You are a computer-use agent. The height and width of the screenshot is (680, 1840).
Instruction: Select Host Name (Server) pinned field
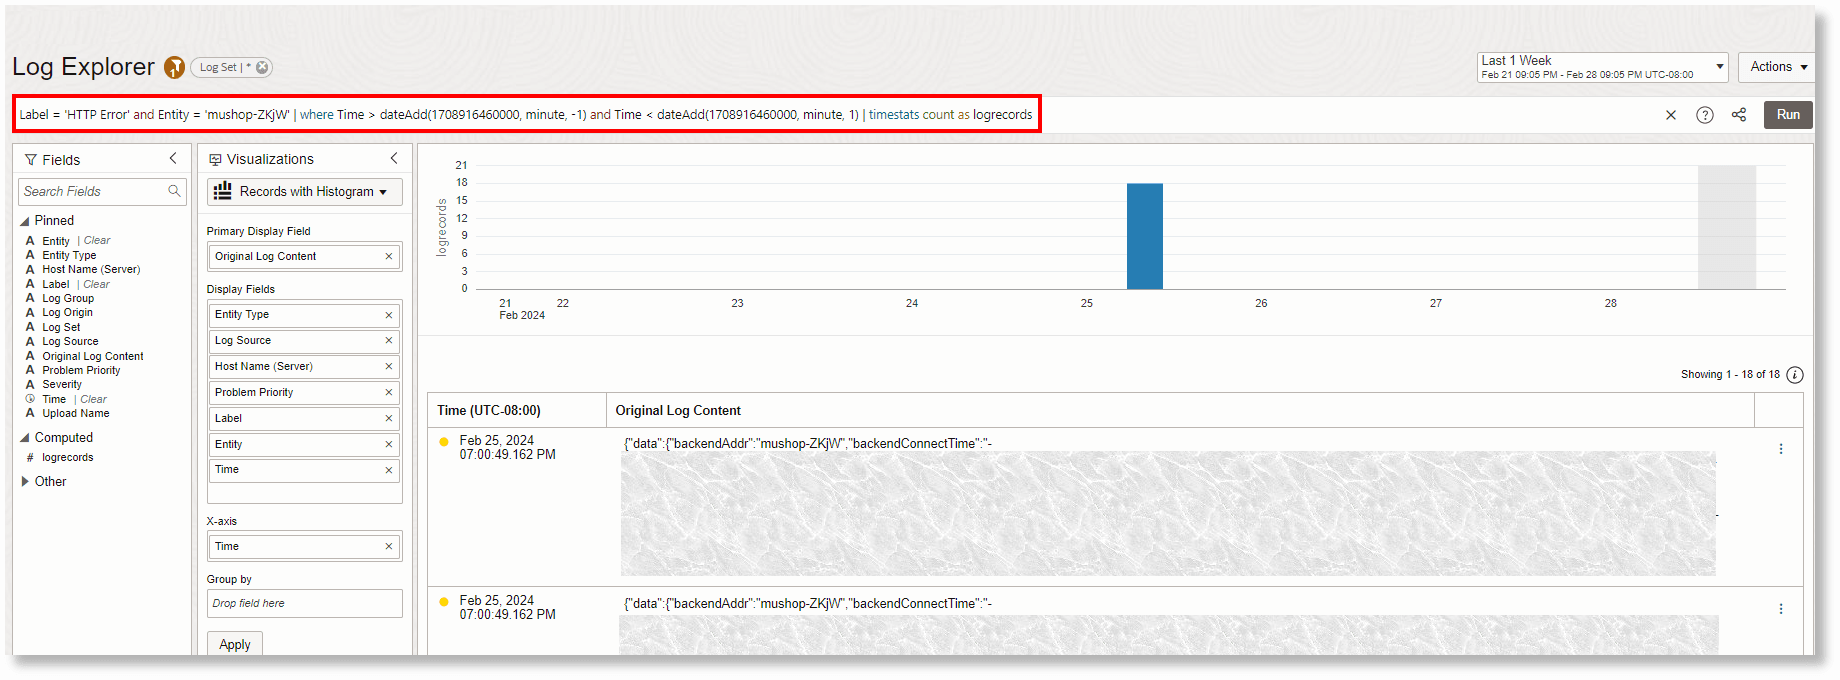click(x=91, y=269)
